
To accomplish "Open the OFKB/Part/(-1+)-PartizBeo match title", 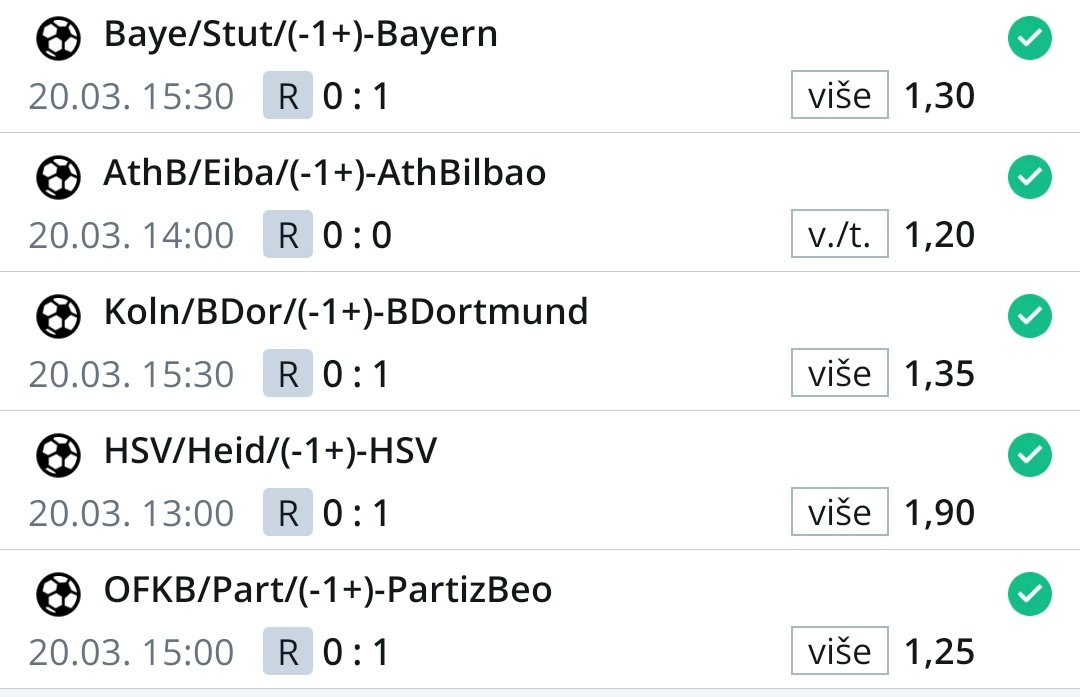I will tap(328, 590).
